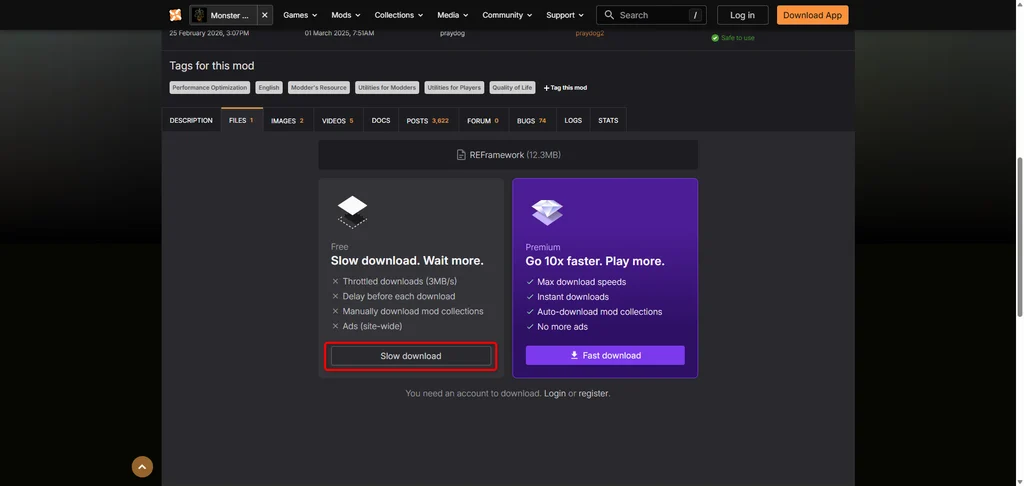
Task: Select the Utilities for Players tag
Action: click(x=454, y=88)
